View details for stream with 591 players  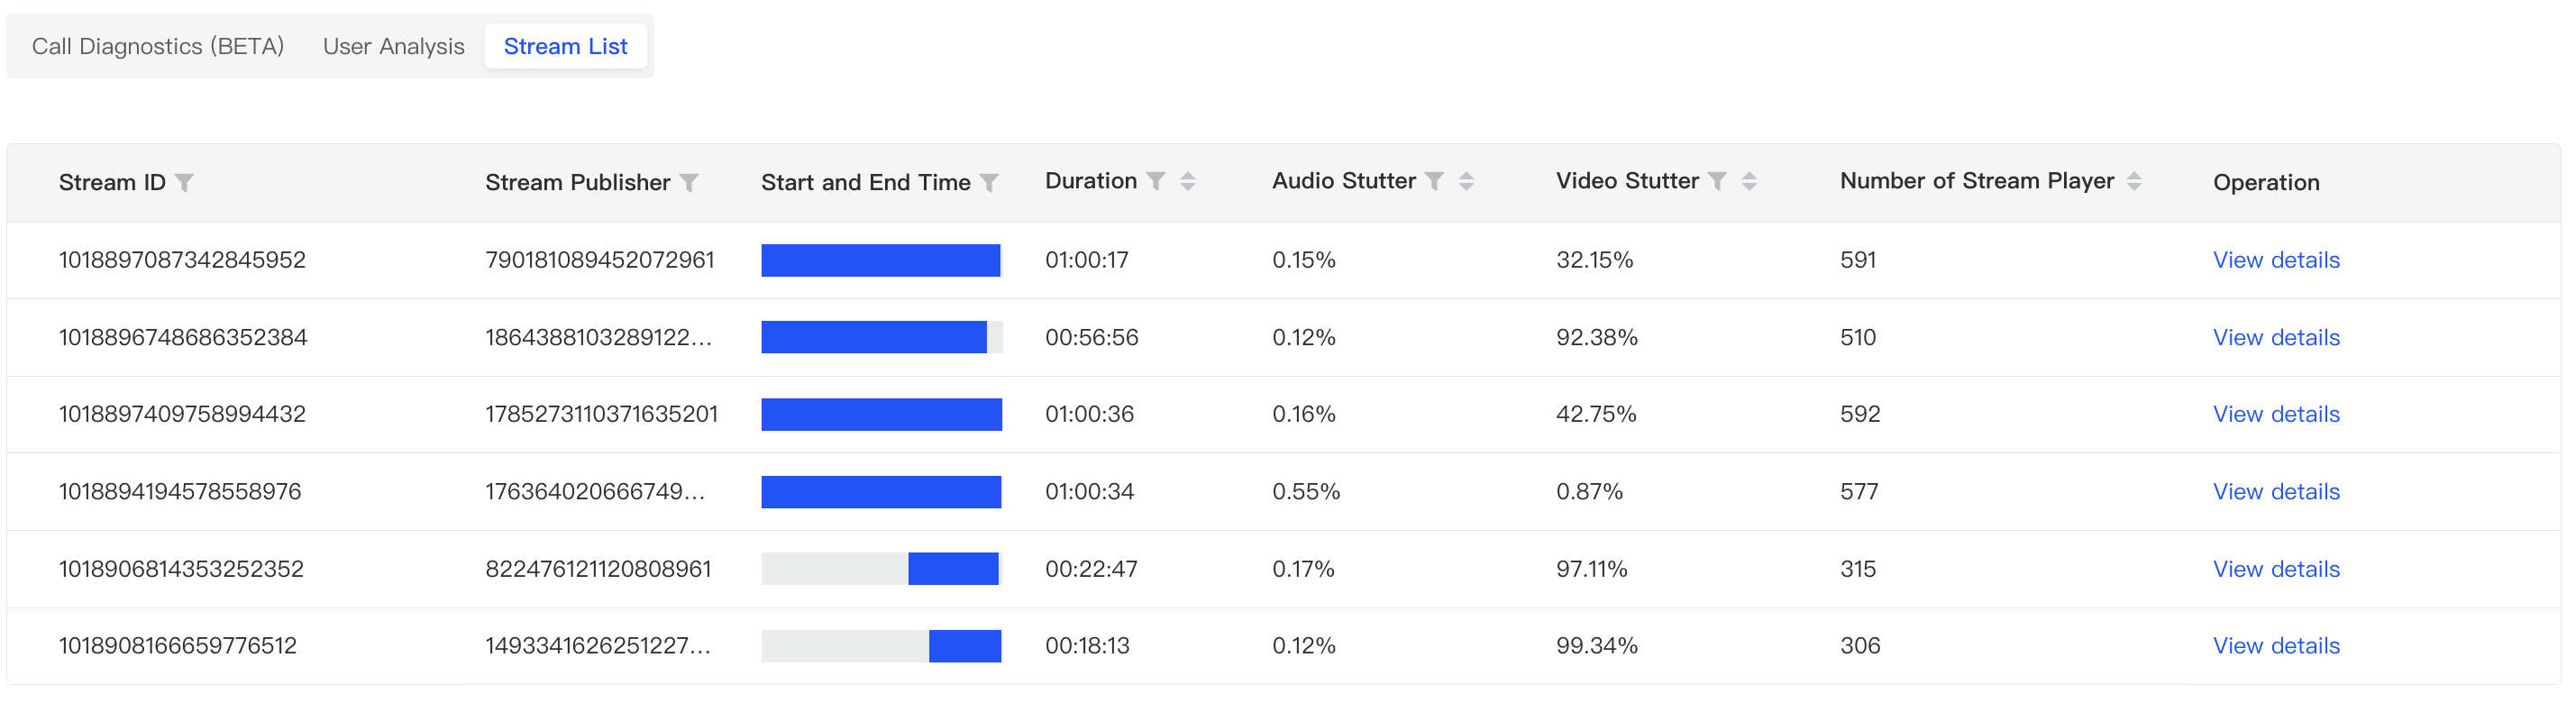click(2276, 260)
